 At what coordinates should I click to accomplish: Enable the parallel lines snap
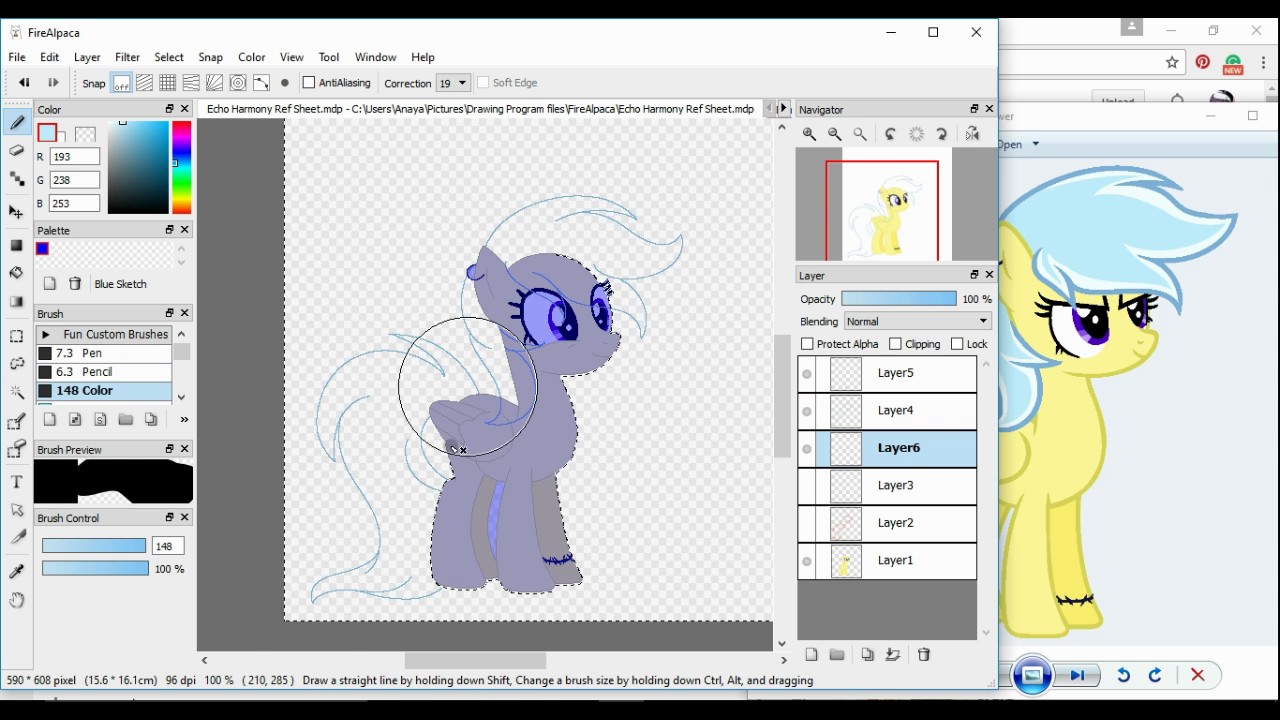tap(144, 83)
